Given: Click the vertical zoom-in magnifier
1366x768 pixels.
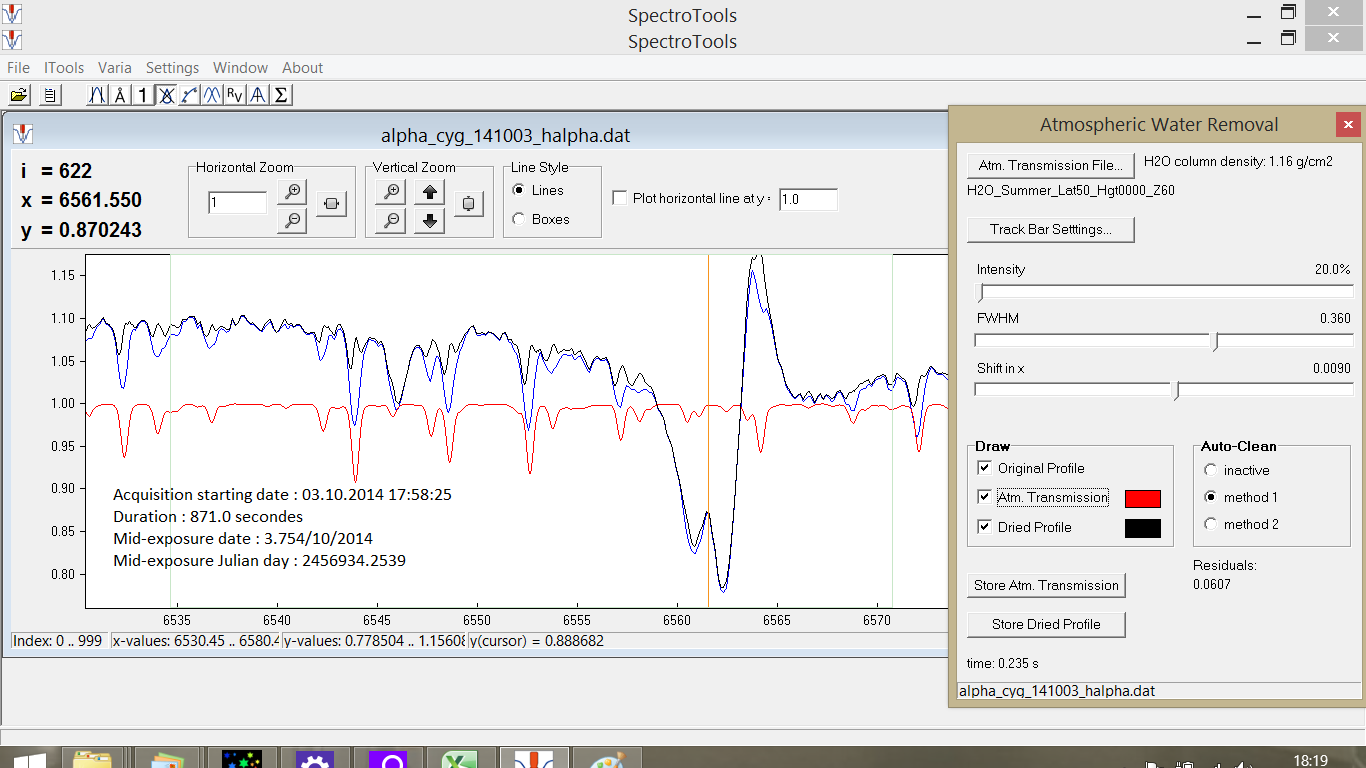Looking at the screenshot, I should [x=392, y=192].
